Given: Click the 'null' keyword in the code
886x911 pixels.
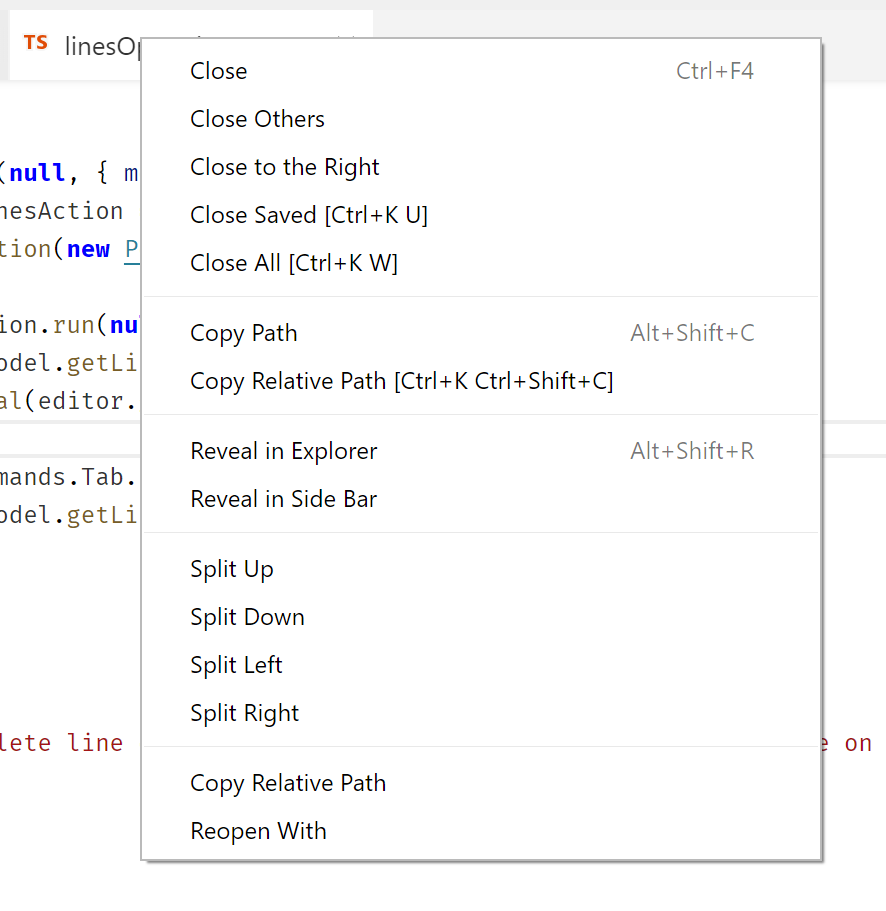Looking at the screenshot, I should (x=37, y=173).
